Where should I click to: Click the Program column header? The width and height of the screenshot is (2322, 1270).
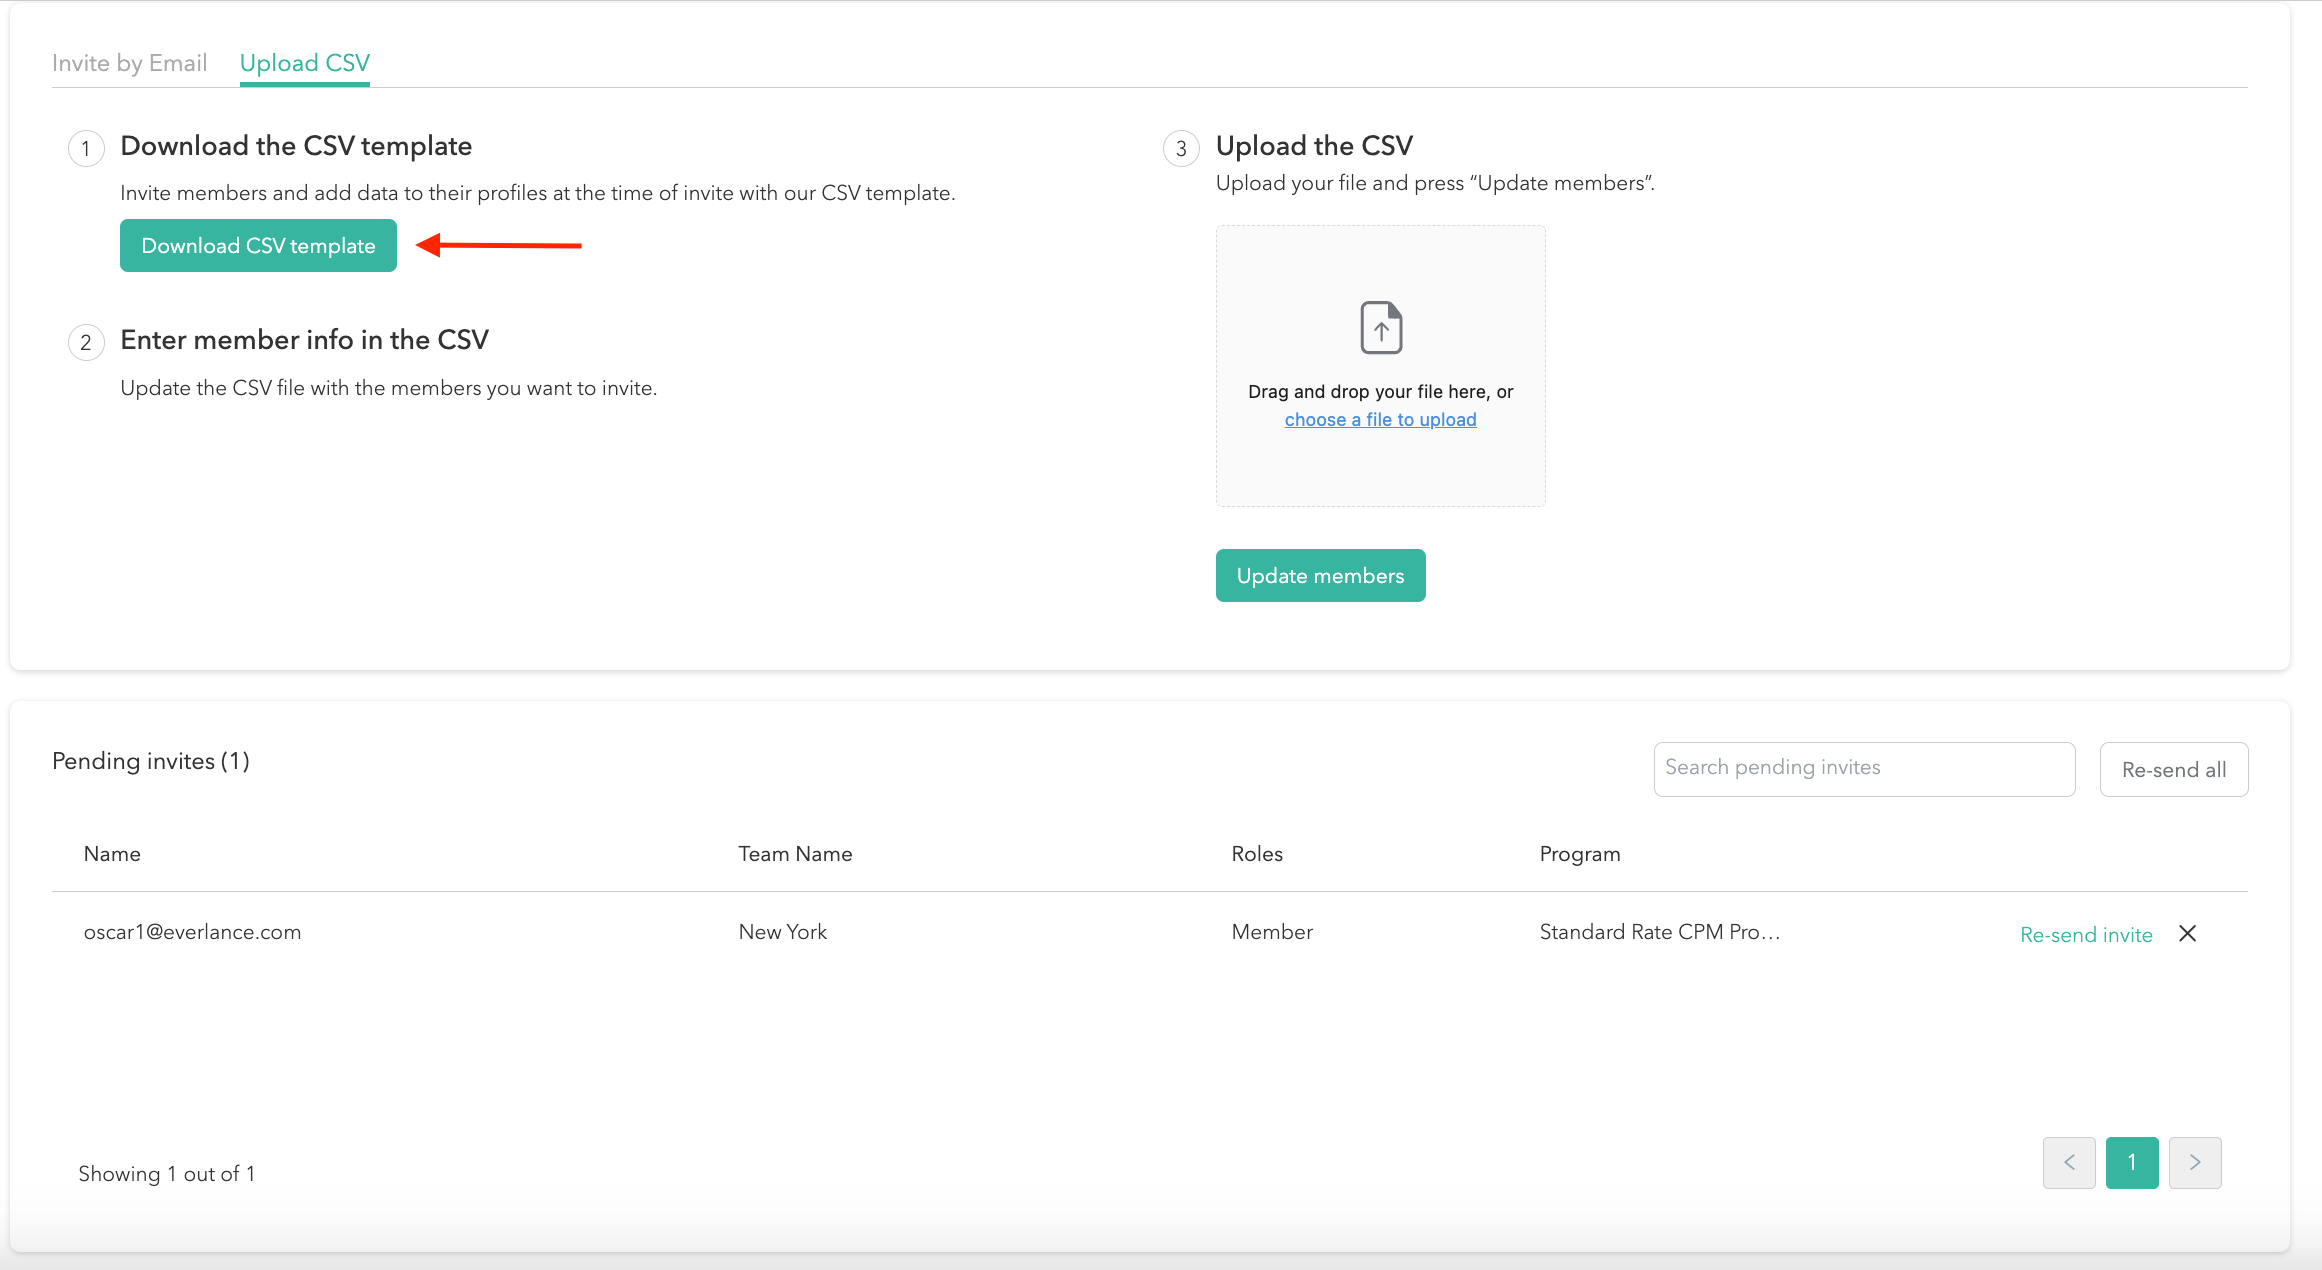tap(1579, 854)
